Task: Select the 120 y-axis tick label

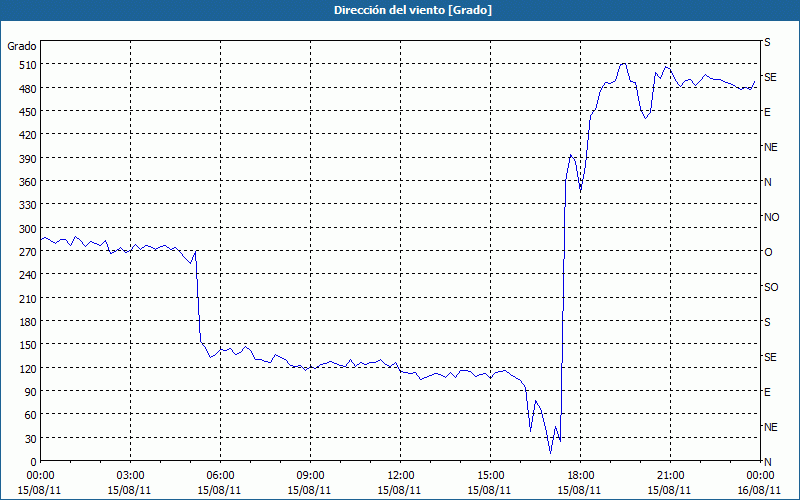Action: pyautogui.click(x=29, y=369)
